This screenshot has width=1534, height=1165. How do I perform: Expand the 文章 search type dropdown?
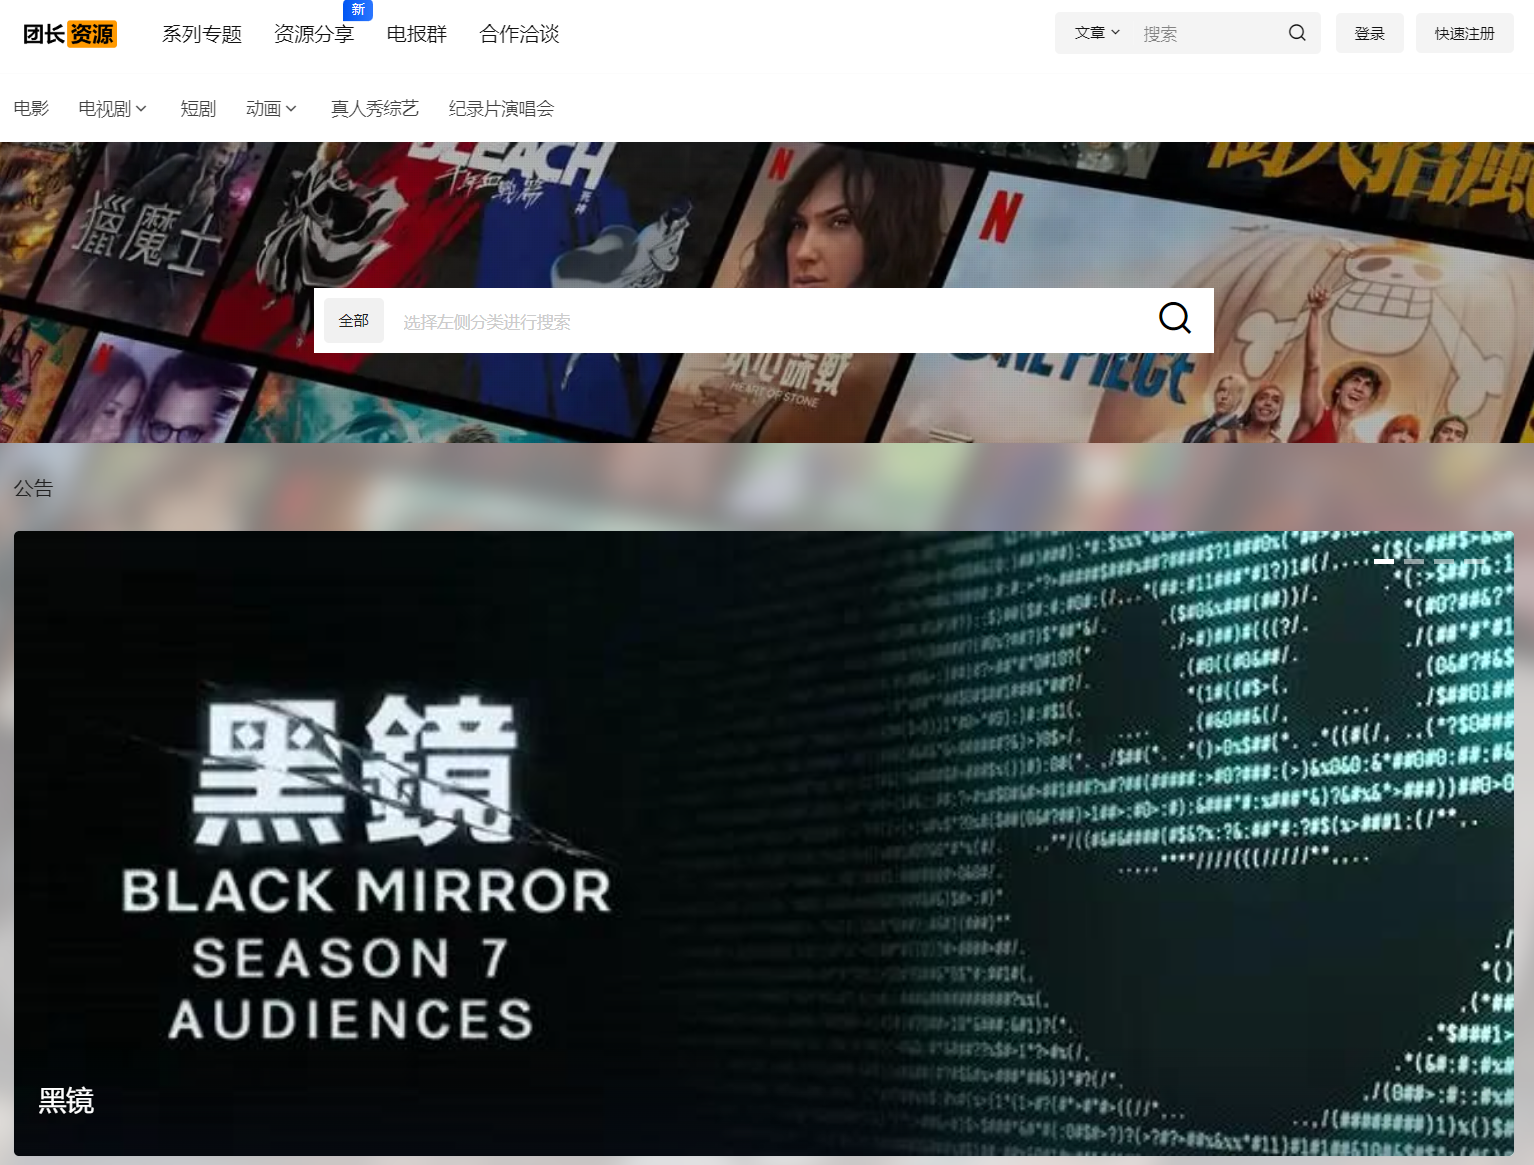1097,33
